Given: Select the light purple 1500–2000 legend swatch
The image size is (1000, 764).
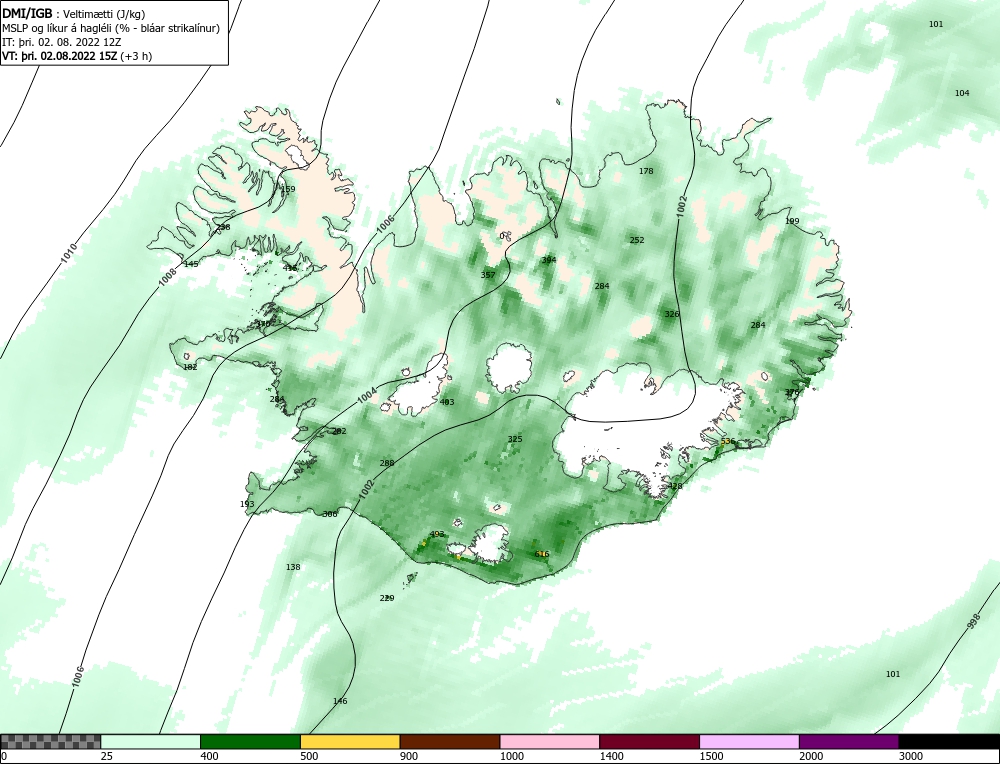Looking at the screenshot, I should click(749, 741).
